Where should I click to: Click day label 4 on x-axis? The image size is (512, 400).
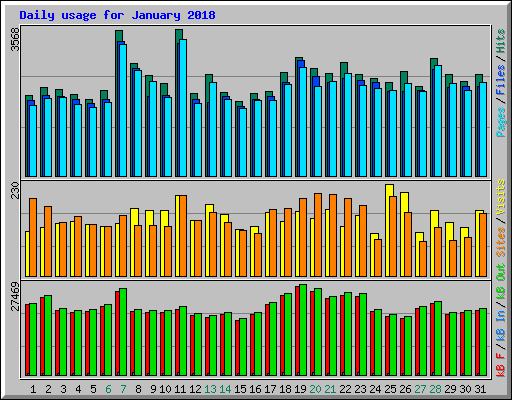click(78, 389)
